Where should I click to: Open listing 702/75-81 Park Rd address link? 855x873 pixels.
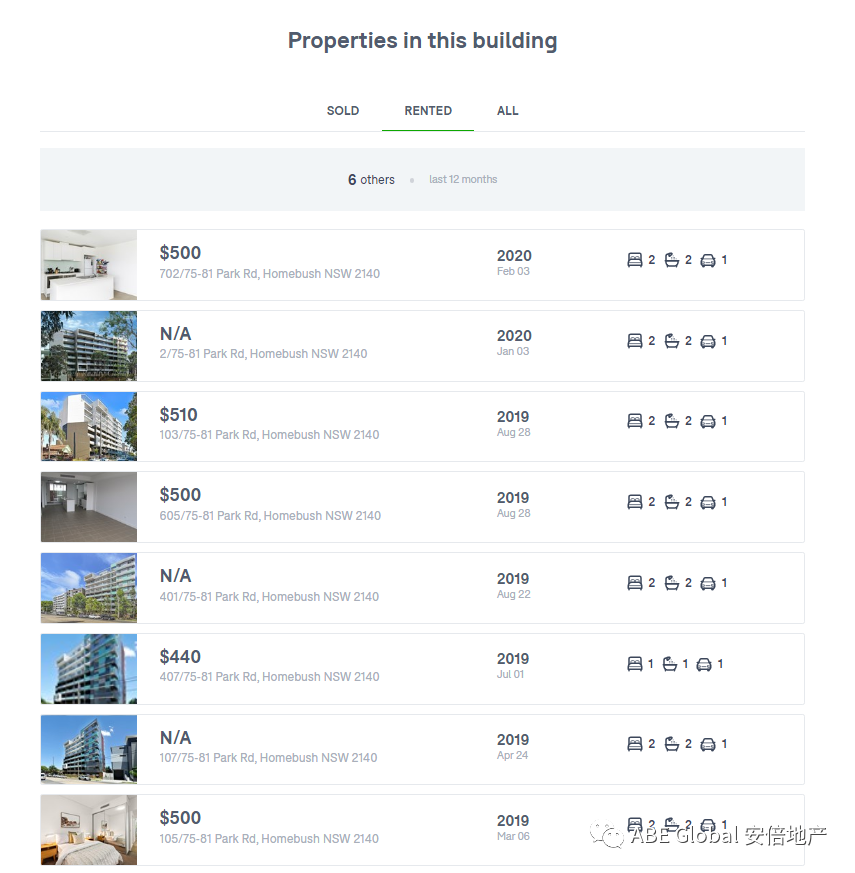pyautogui.click(x=269, y=274)
